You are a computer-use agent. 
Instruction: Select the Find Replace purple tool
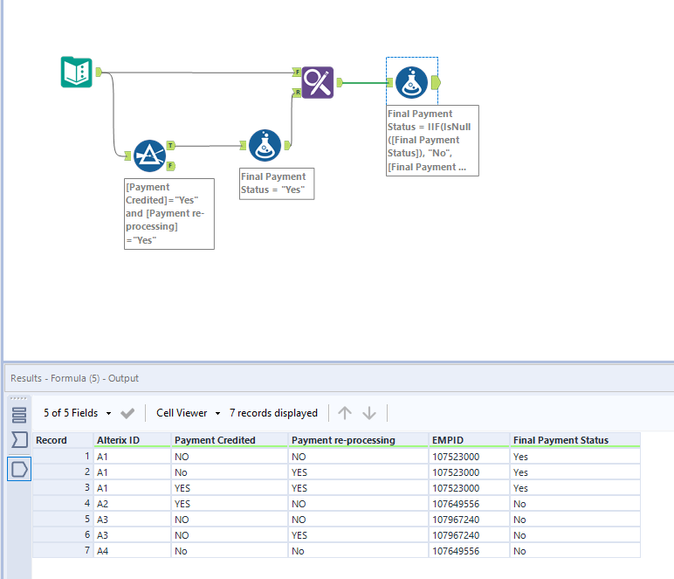(317, 83)
